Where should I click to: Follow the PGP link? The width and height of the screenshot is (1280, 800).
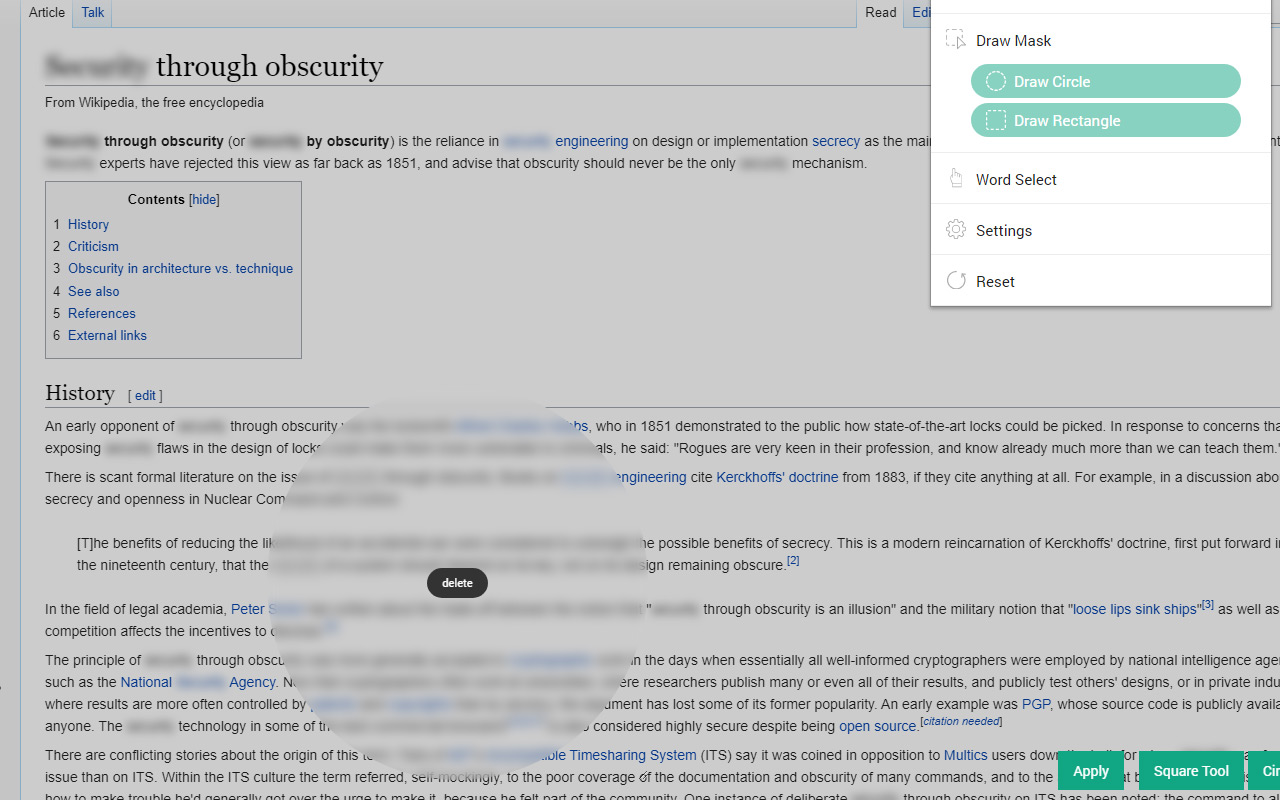tap(1036, 704)
